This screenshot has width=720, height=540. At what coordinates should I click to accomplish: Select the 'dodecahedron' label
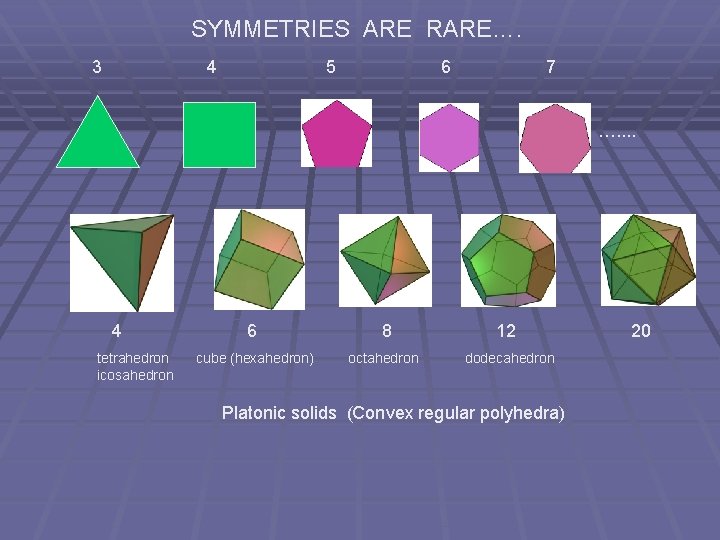tap(510, 358)
